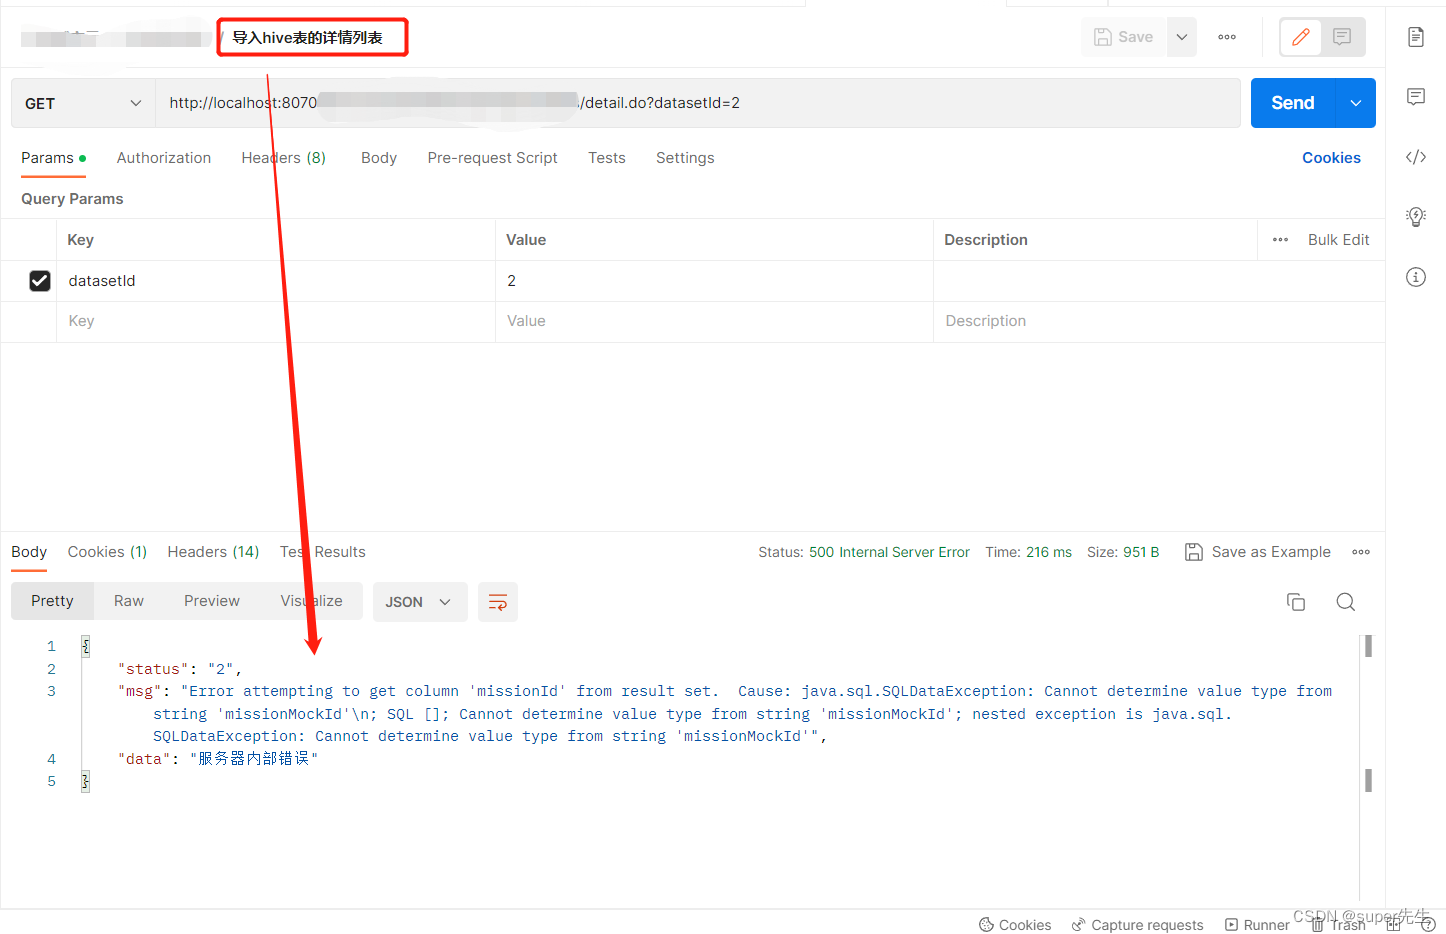The width and height of the screenshot is (1446, 934).
Task: Click the datasetId key cell
Action: pos(276,281)
